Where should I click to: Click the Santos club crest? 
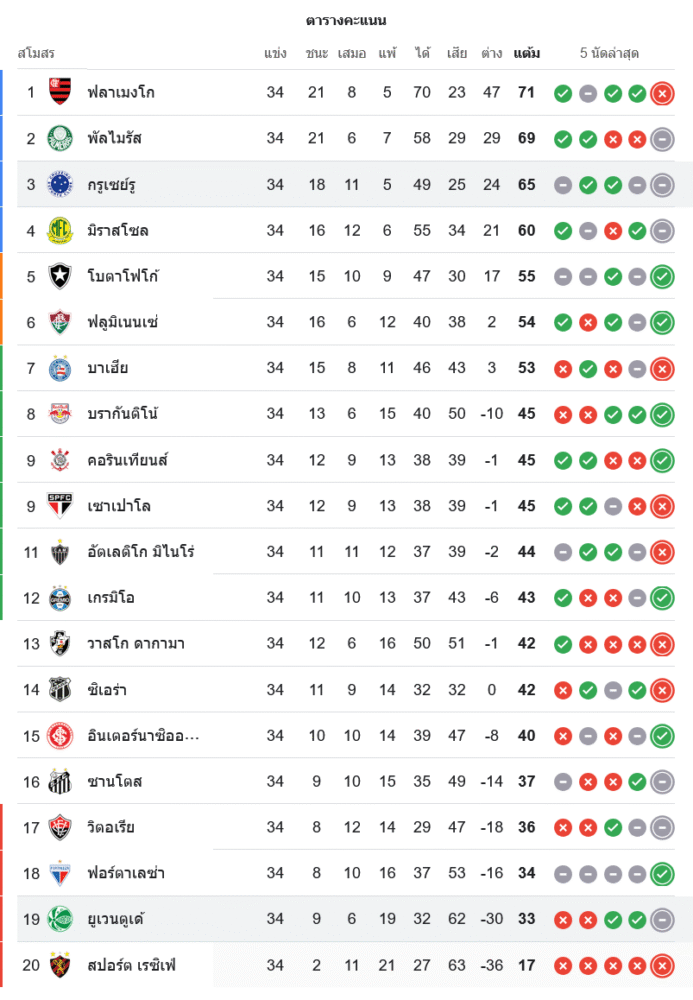(x=60, y=782)
